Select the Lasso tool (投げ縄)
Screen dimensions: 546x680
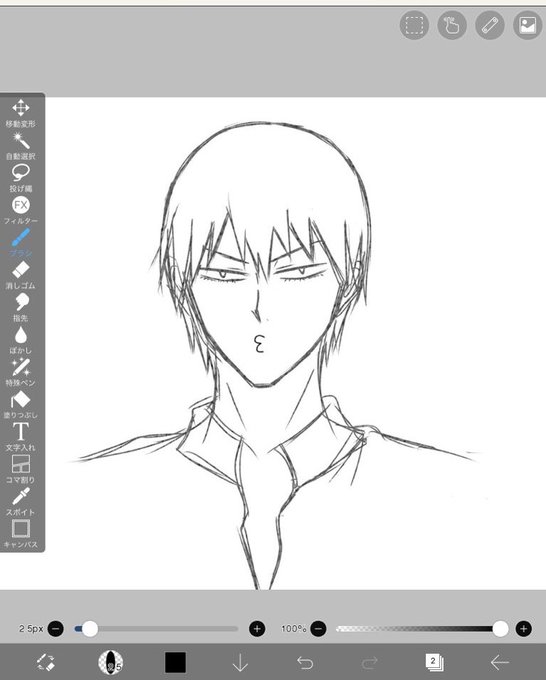coord(20,178)
